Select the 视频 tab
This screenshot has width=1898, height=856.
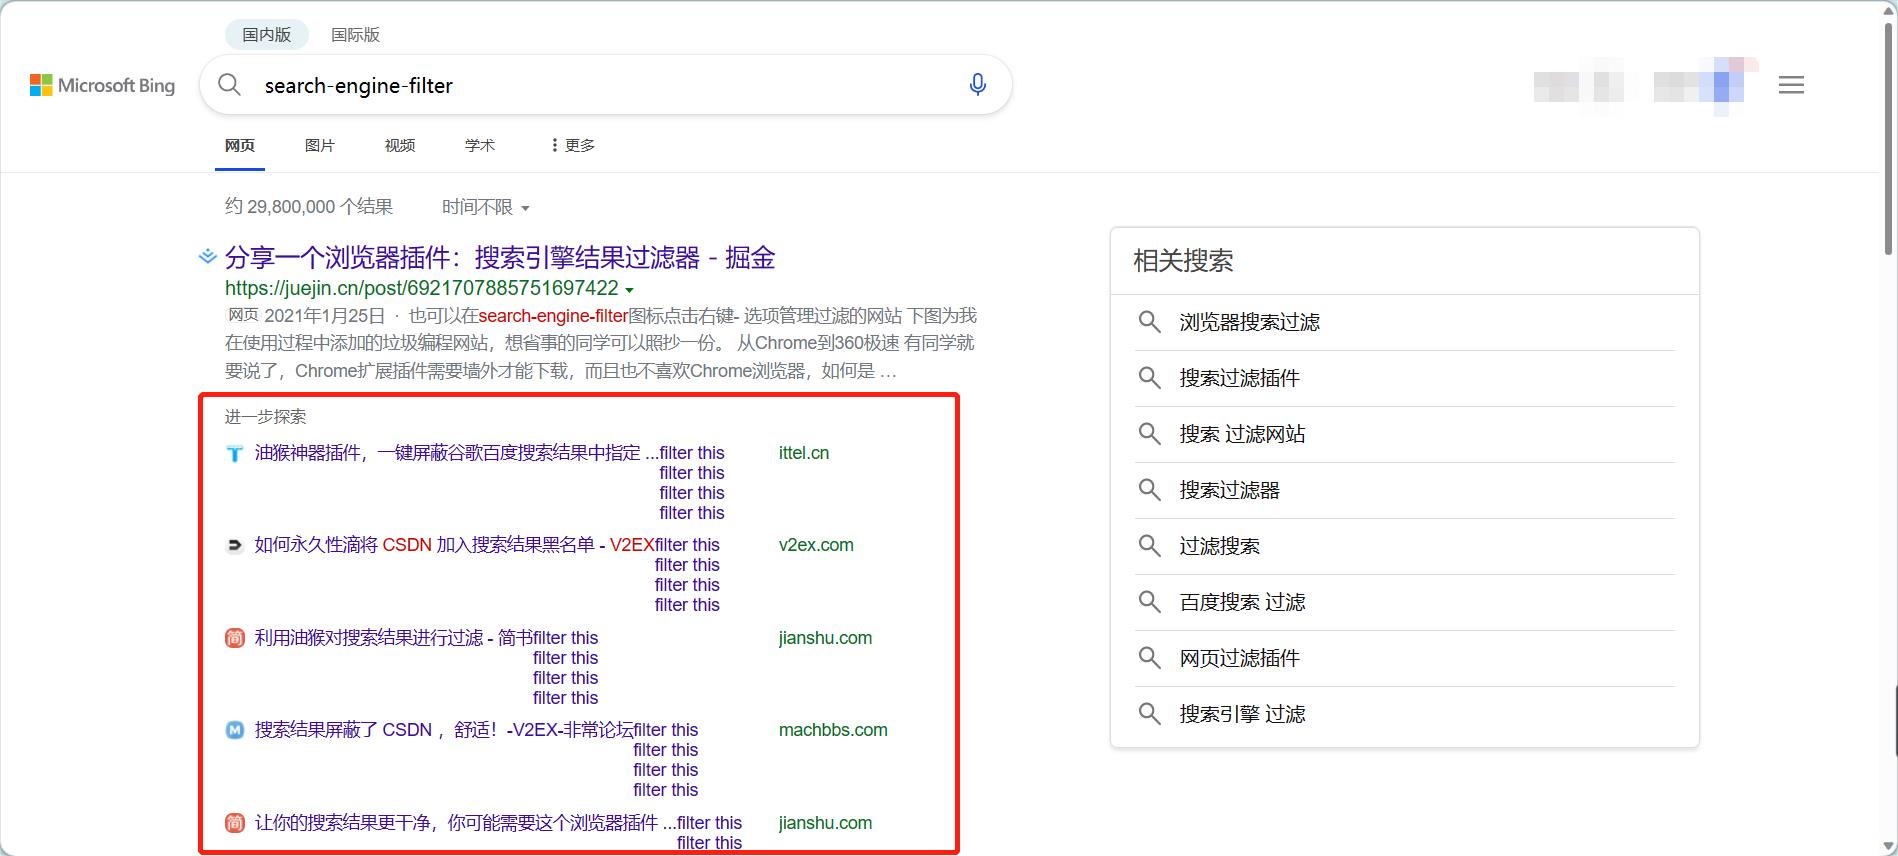400,145
